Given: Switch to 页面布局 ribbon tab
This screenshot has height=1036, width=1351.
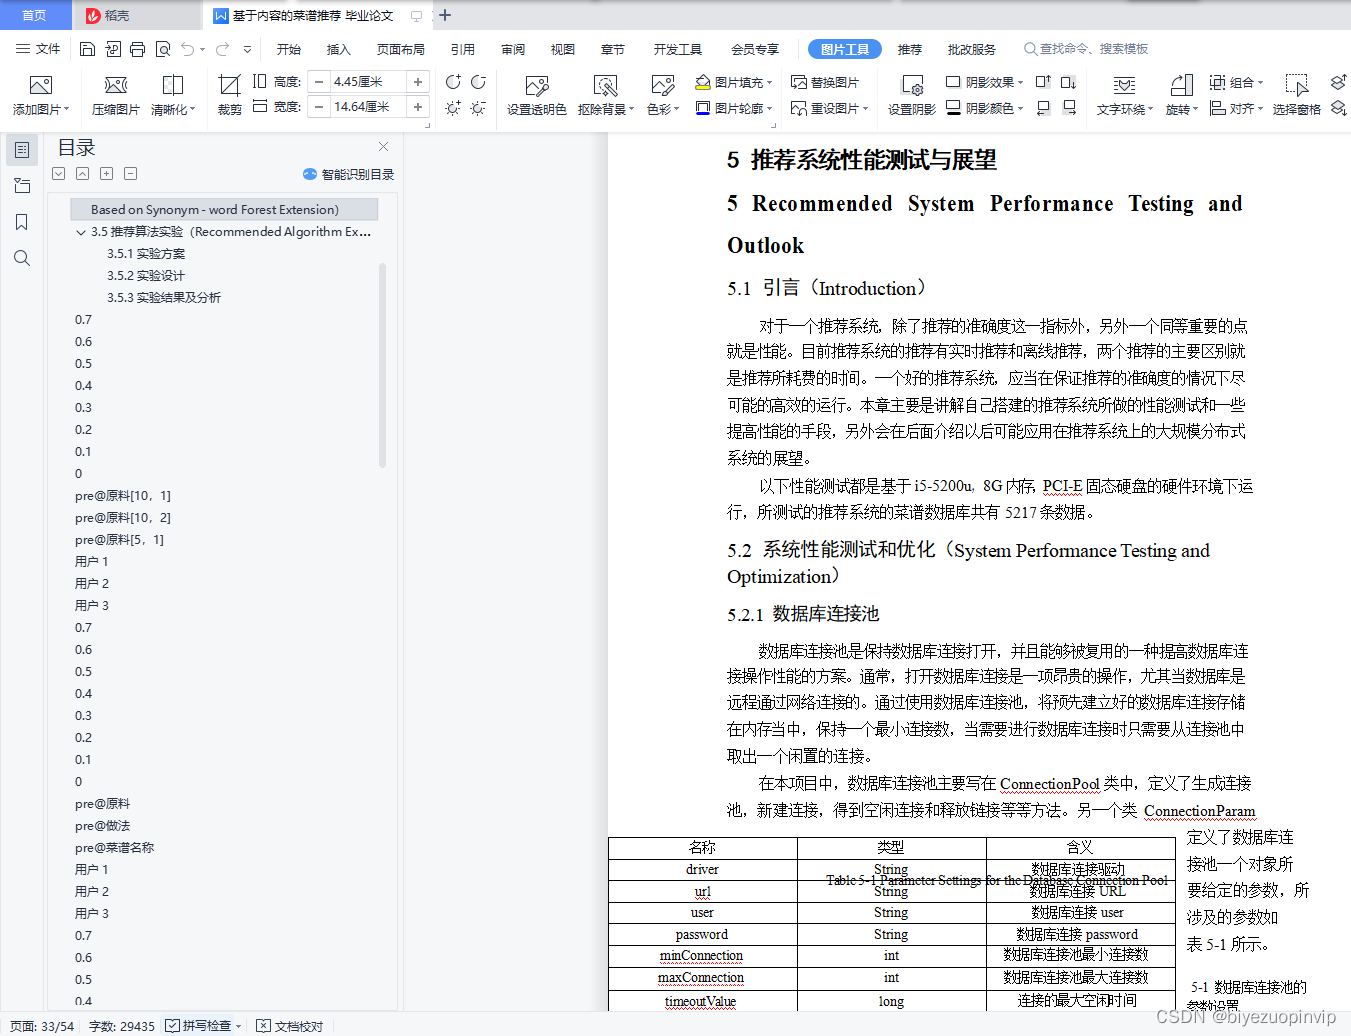Looking at the screenshot, I should (400, 49).
